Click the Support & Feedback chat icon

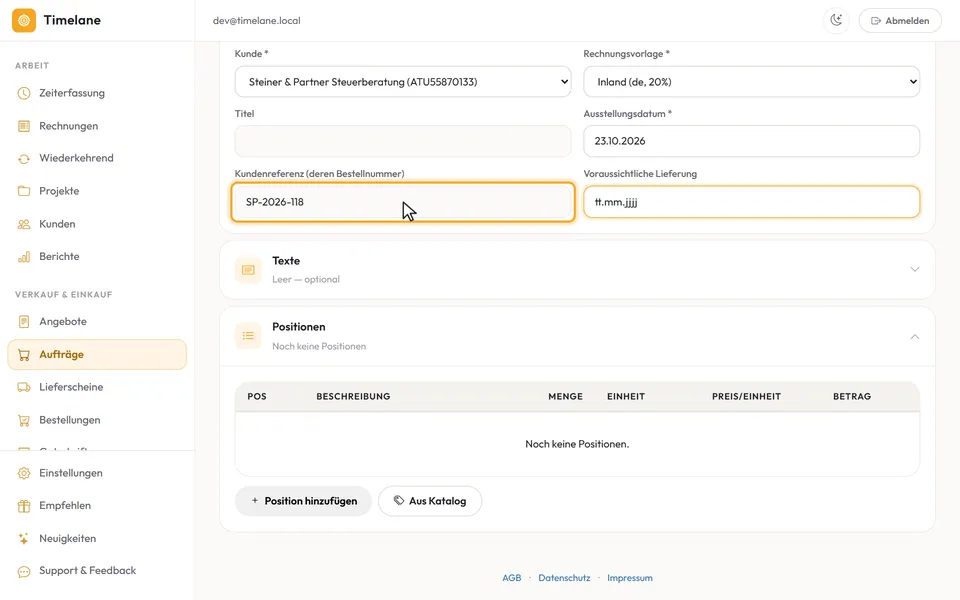[x=24, y=571]
